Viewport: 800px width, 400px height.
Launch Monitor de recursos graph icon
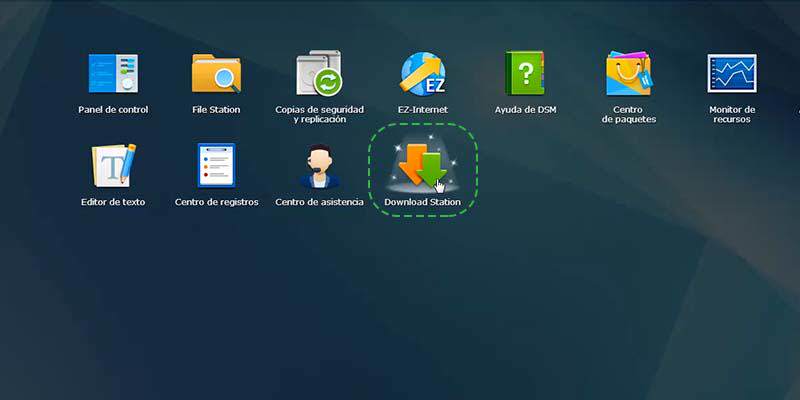click(x=732, y=73)
